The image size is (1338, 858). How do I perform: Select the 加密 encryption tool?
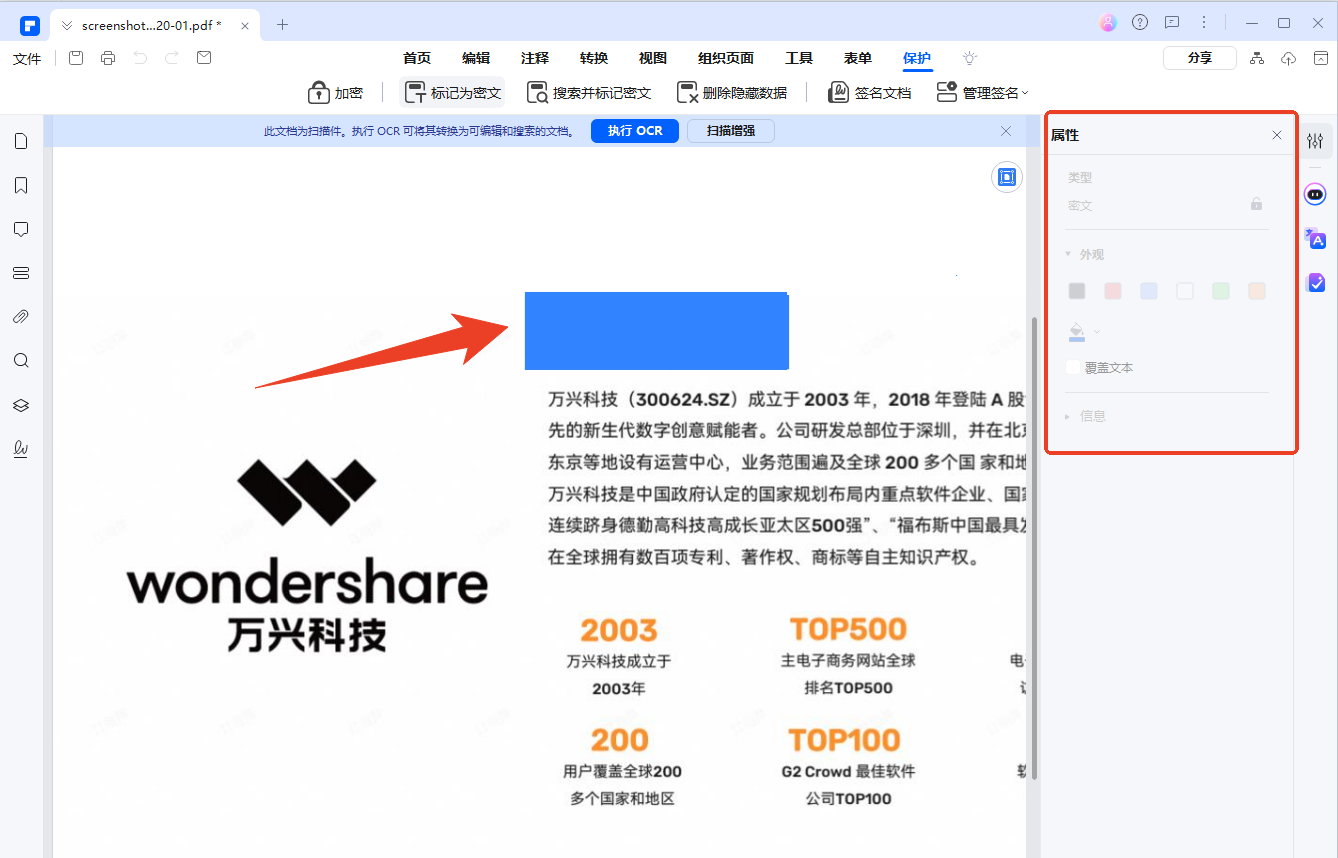coord(336,92)
